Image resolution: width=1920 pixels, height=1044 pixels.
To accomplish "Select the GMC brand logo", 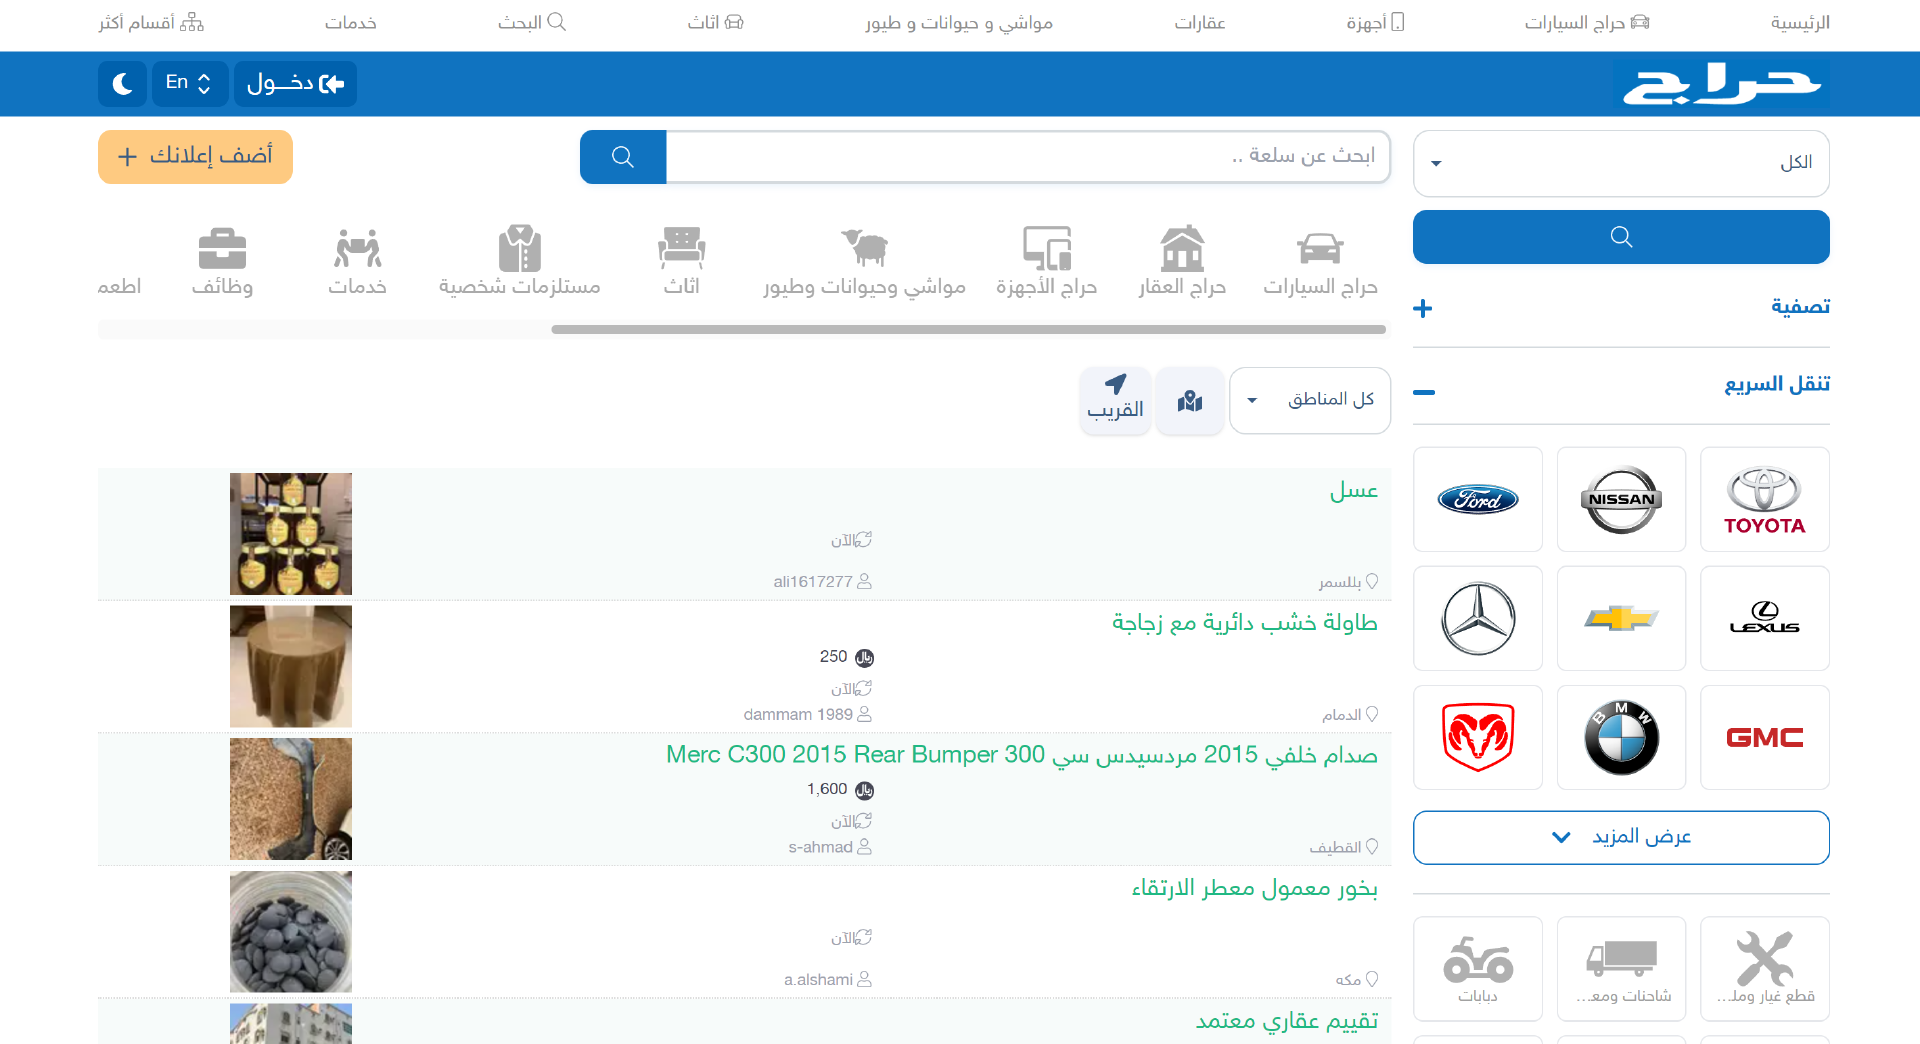I will pyautogui.click(x=1765, y=737).
